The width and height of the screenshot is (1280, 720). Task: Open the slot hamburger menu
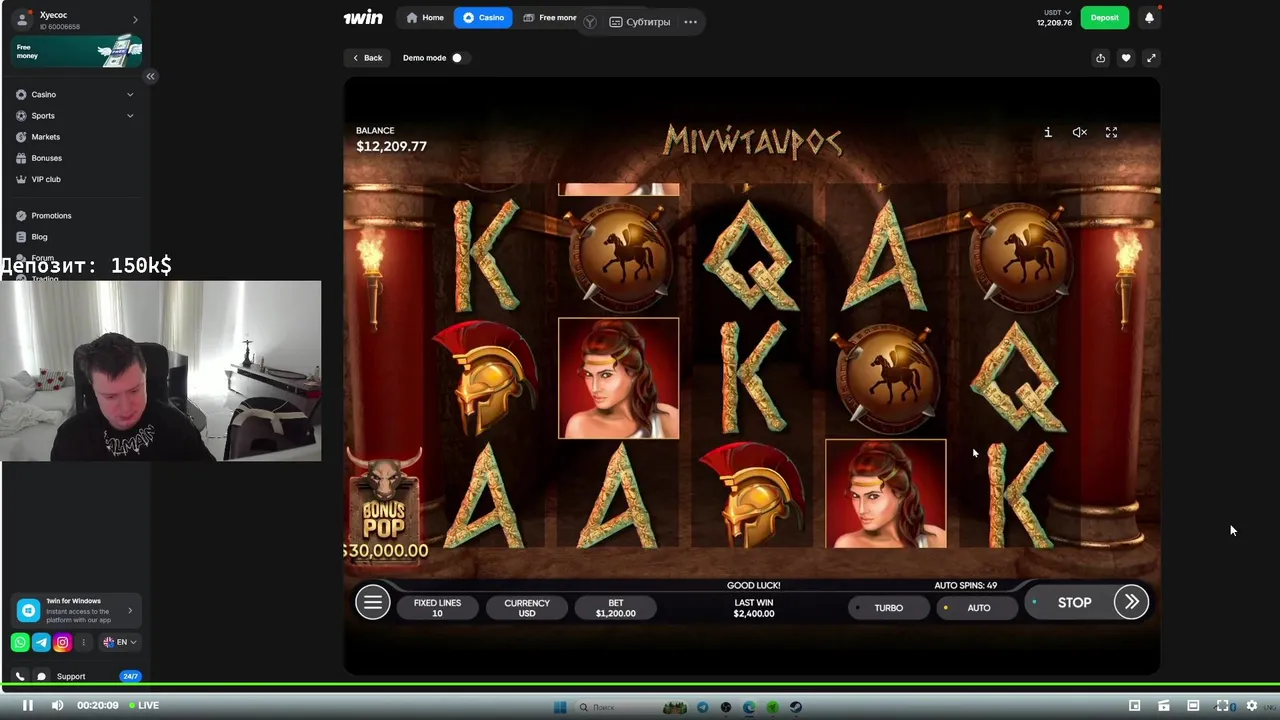(373, 602)
